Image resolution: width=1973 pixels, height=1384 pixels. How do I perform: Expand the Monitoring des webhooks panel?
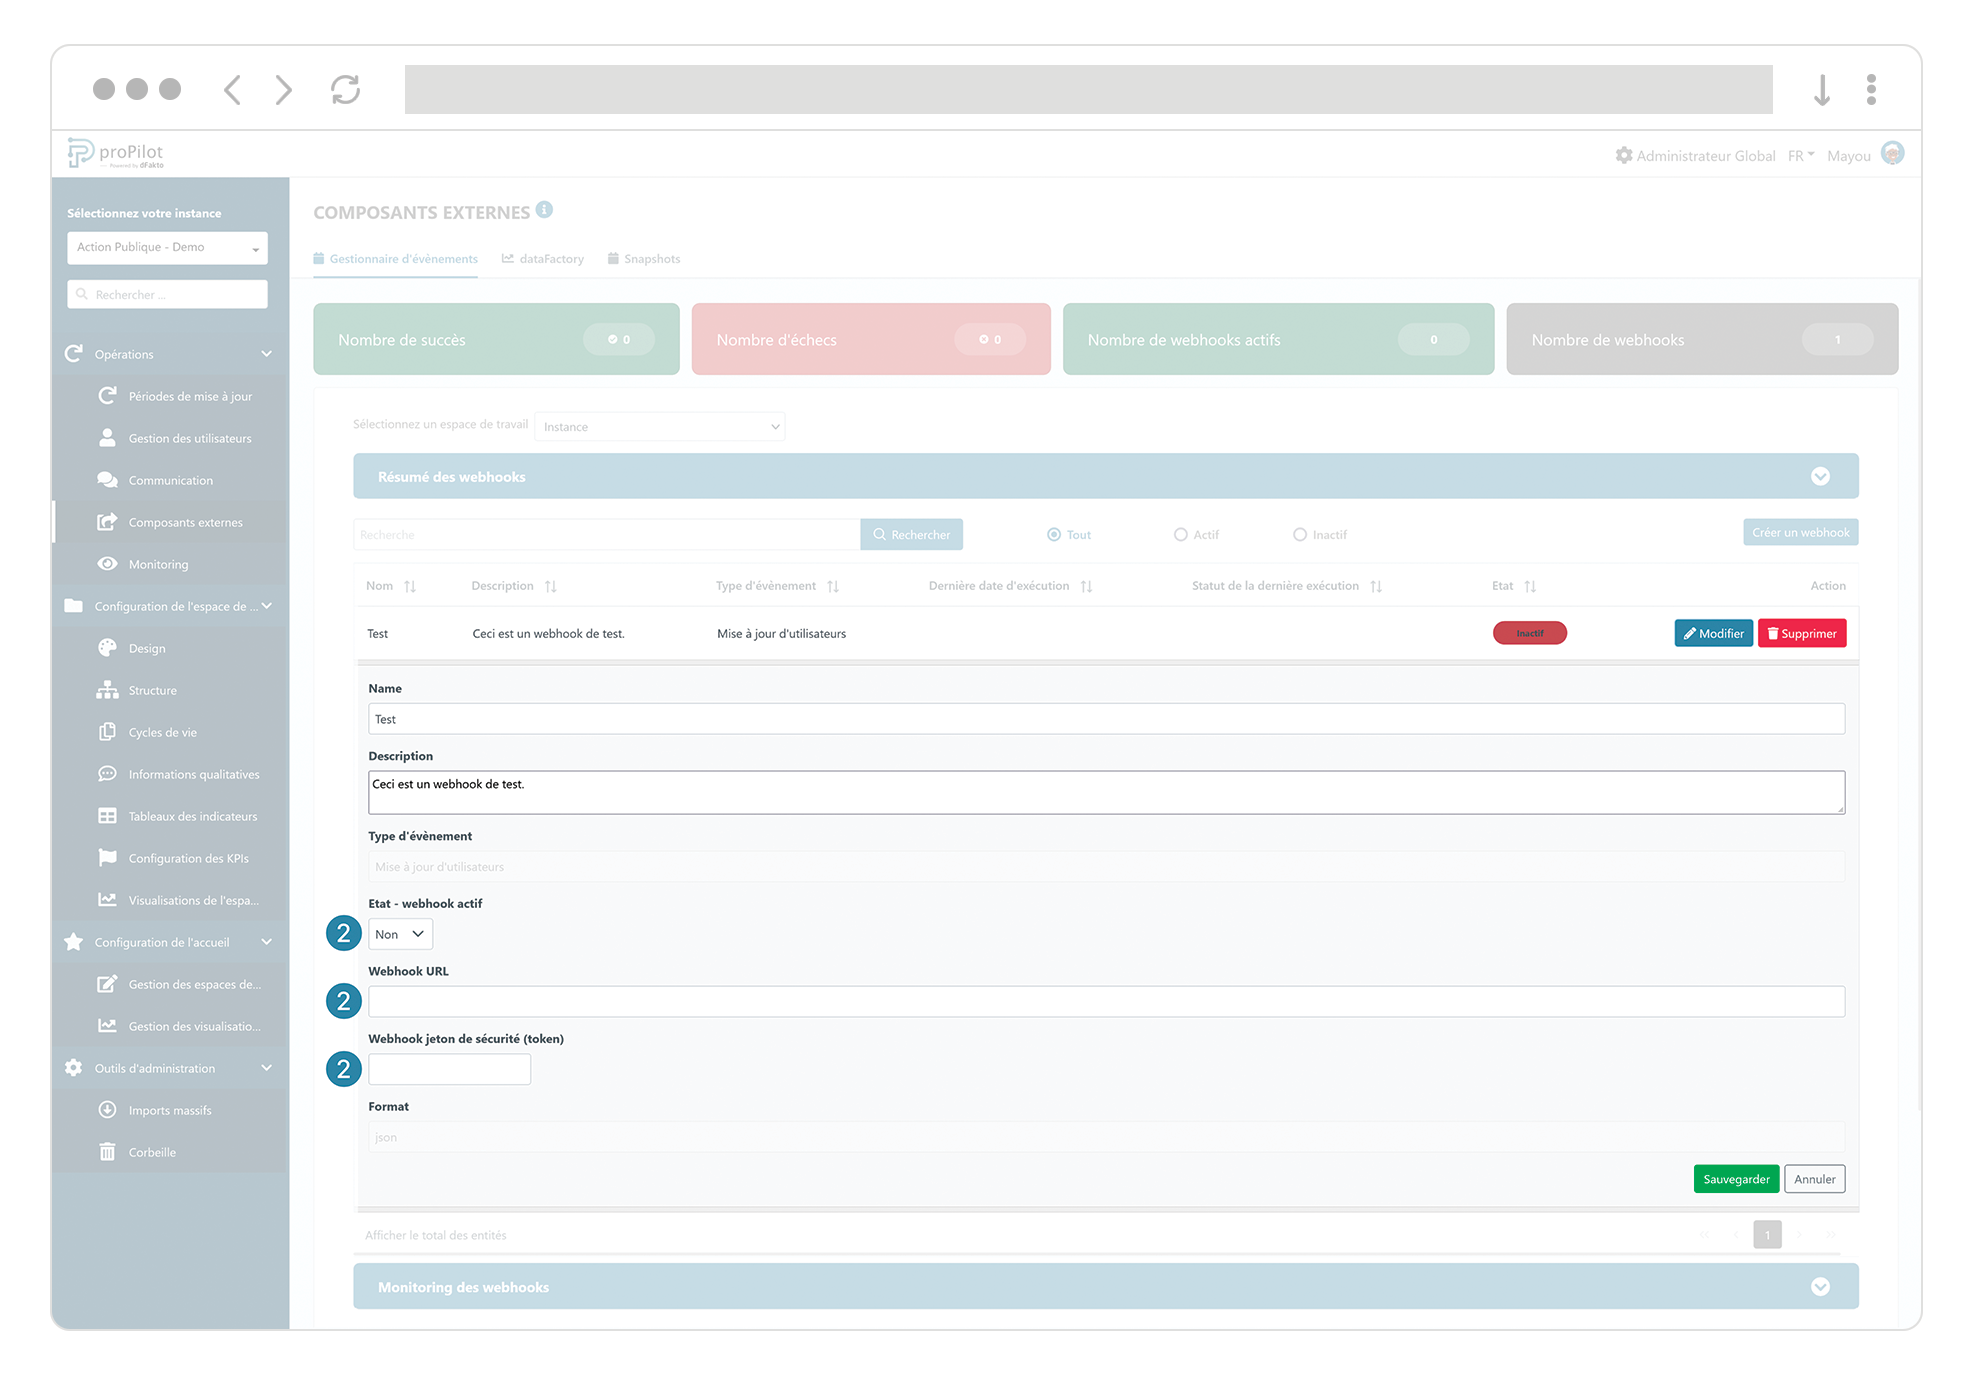1821,1287
